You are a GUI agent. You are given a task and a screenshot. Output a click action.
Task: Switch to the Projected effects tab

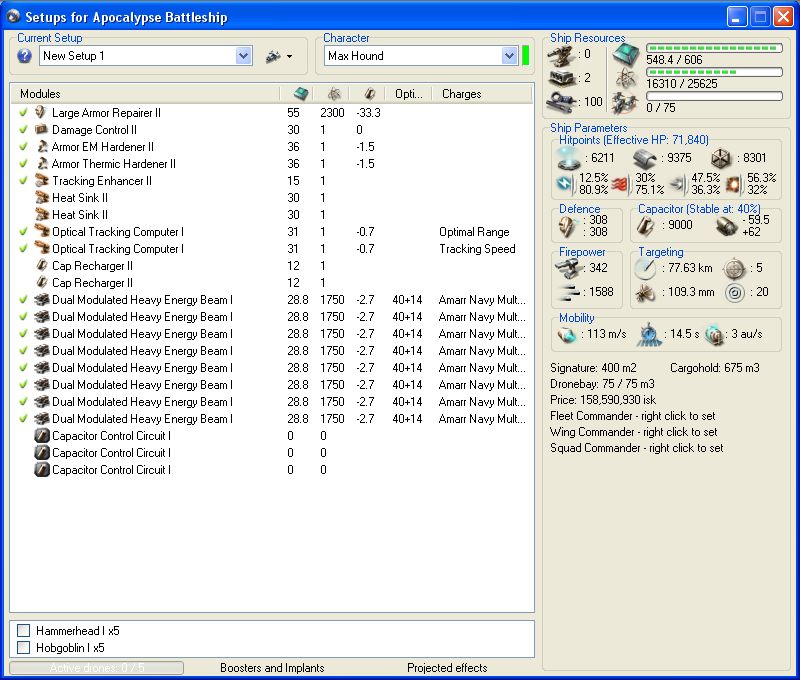click(x=446, y=668)
